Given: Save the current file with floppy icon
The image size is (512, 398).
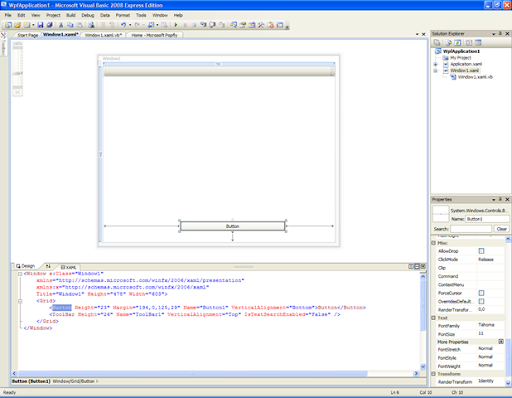Looking at the screenshot, I should point(40,25).
